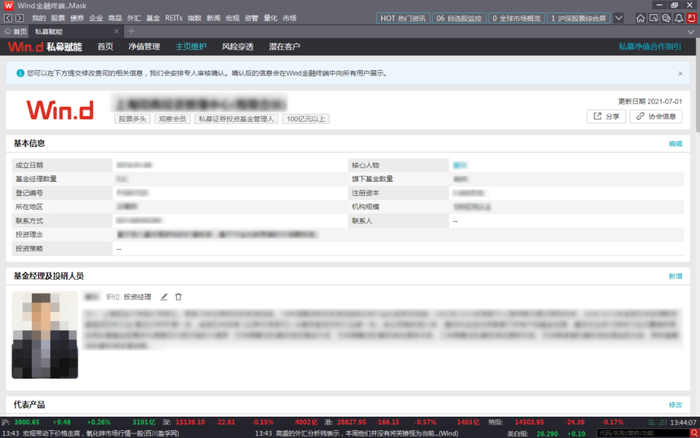The width and height of the screenshot is (700, 438).
Task: Click the red smiley assistant icon
Action: pyautogui.click(x=692, y=18)
